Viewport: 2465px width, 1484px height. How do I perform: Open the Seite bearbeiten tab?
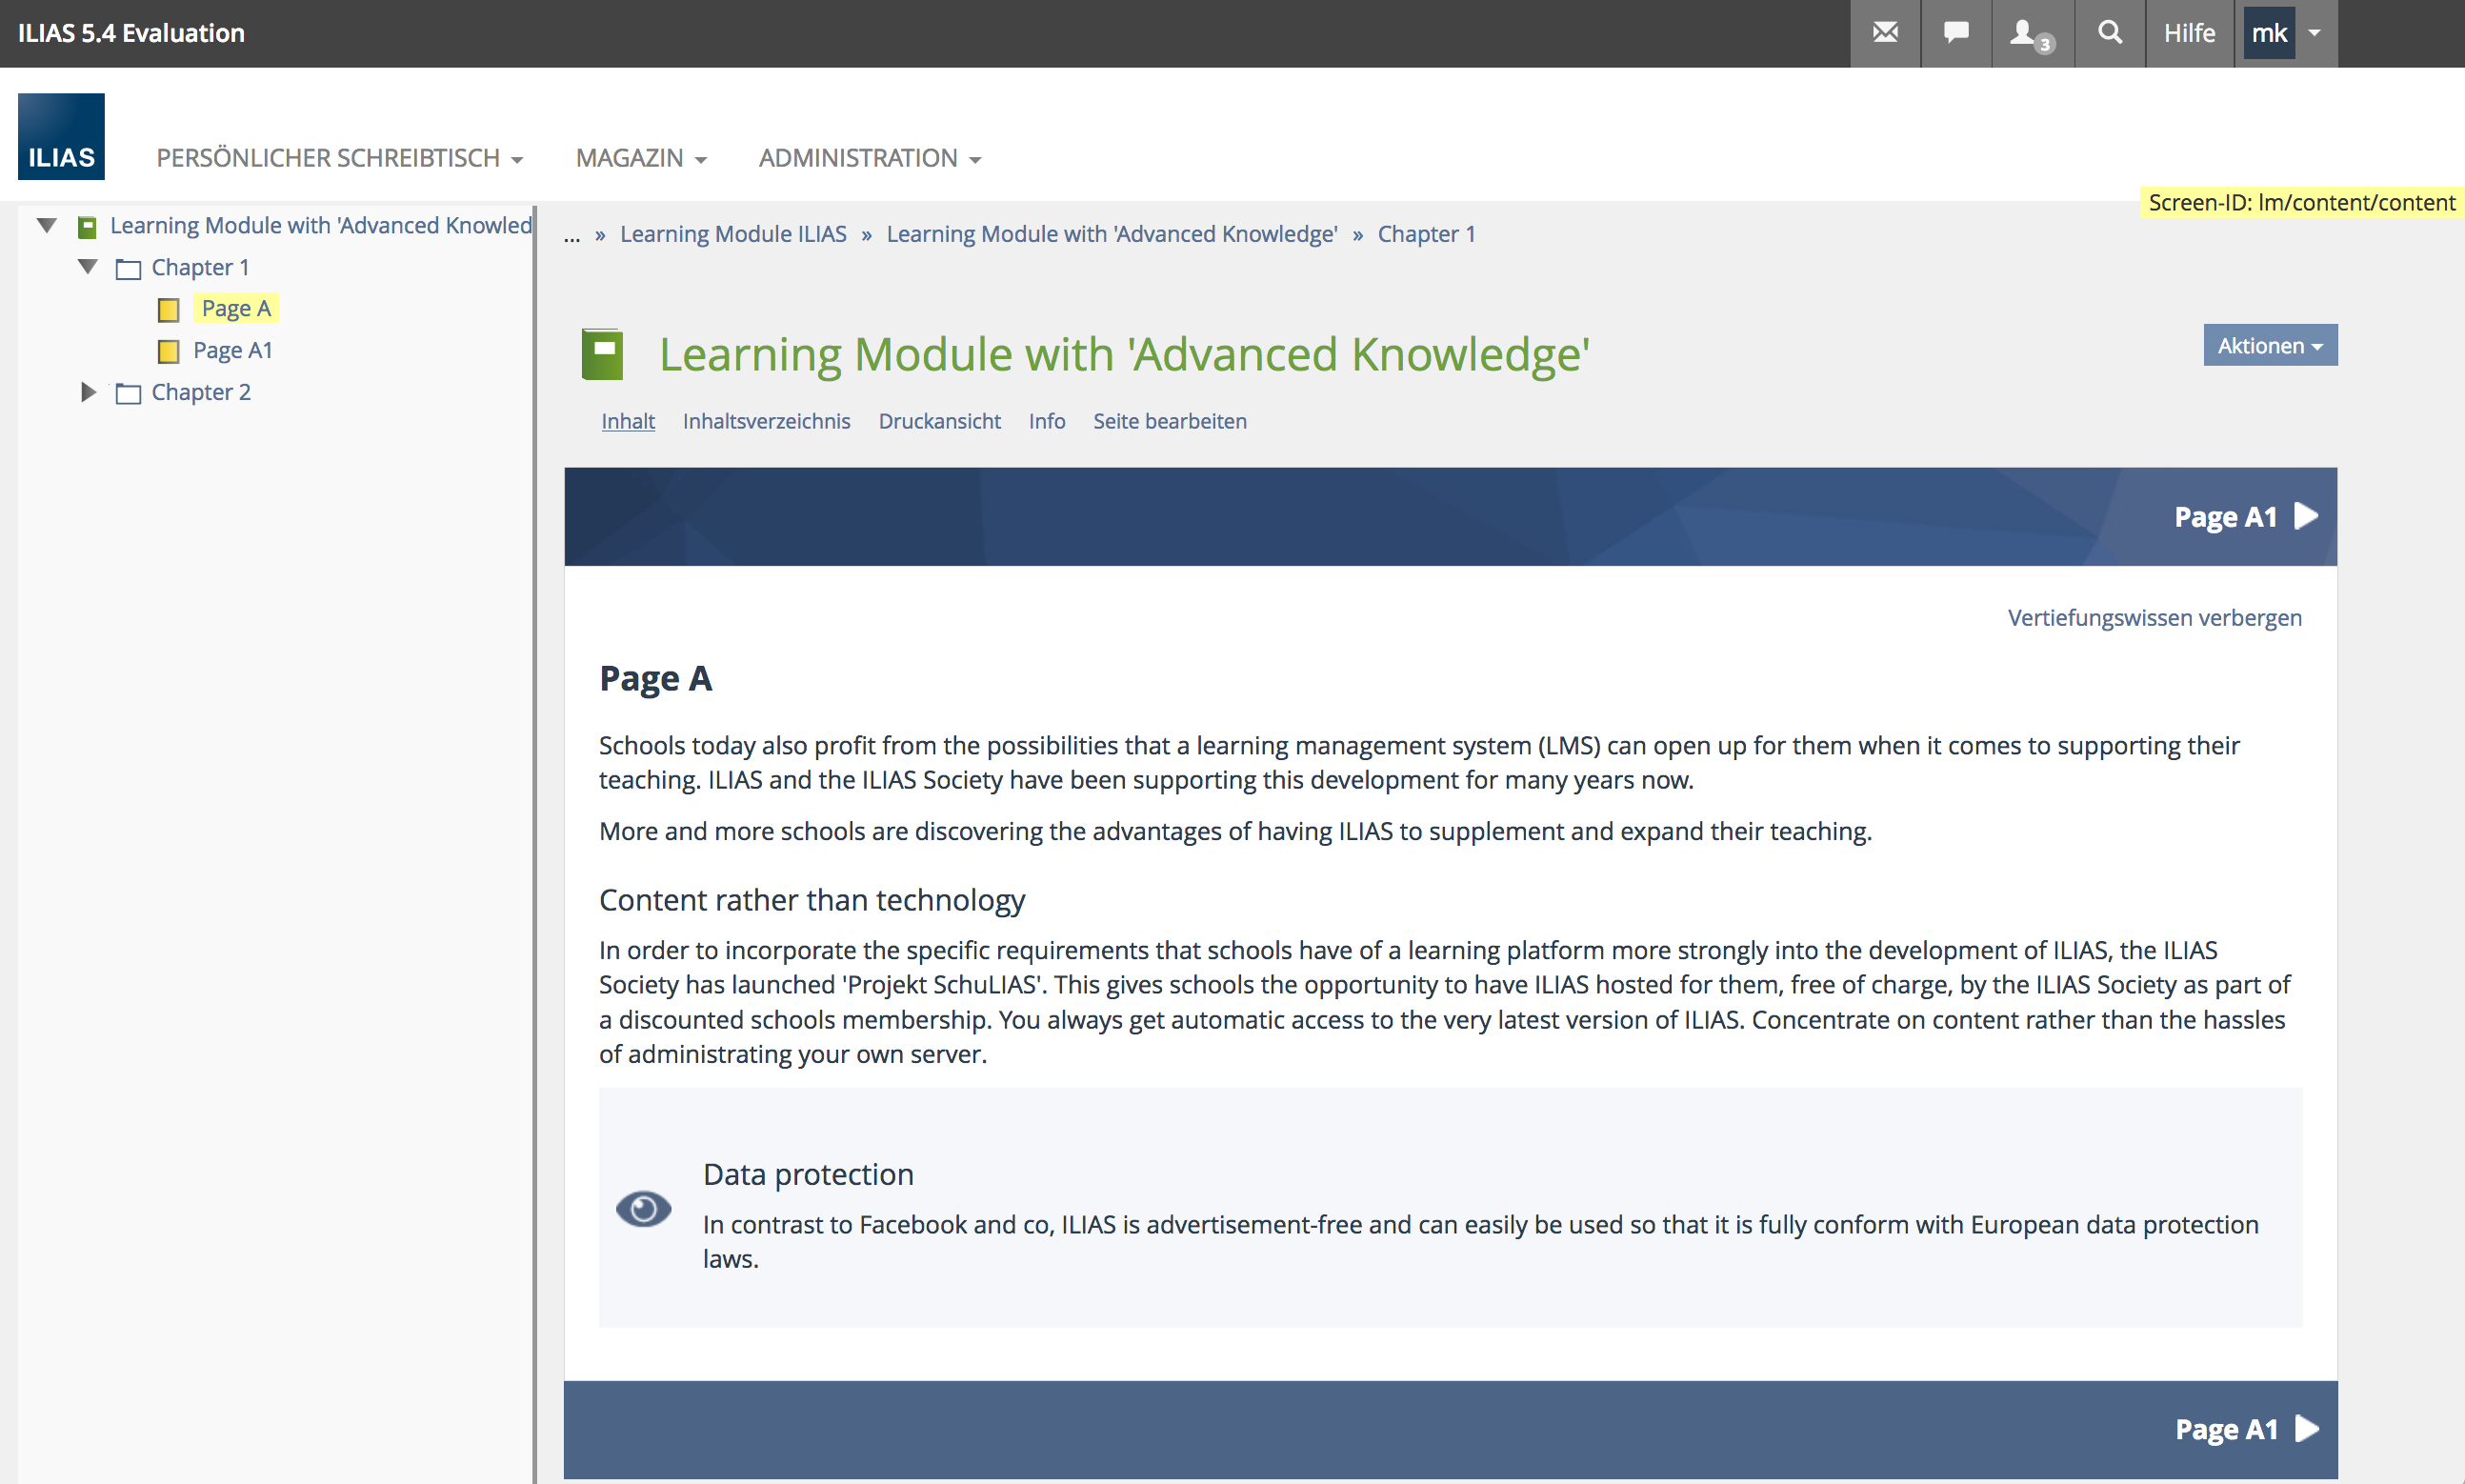(x=1169, y=421)
